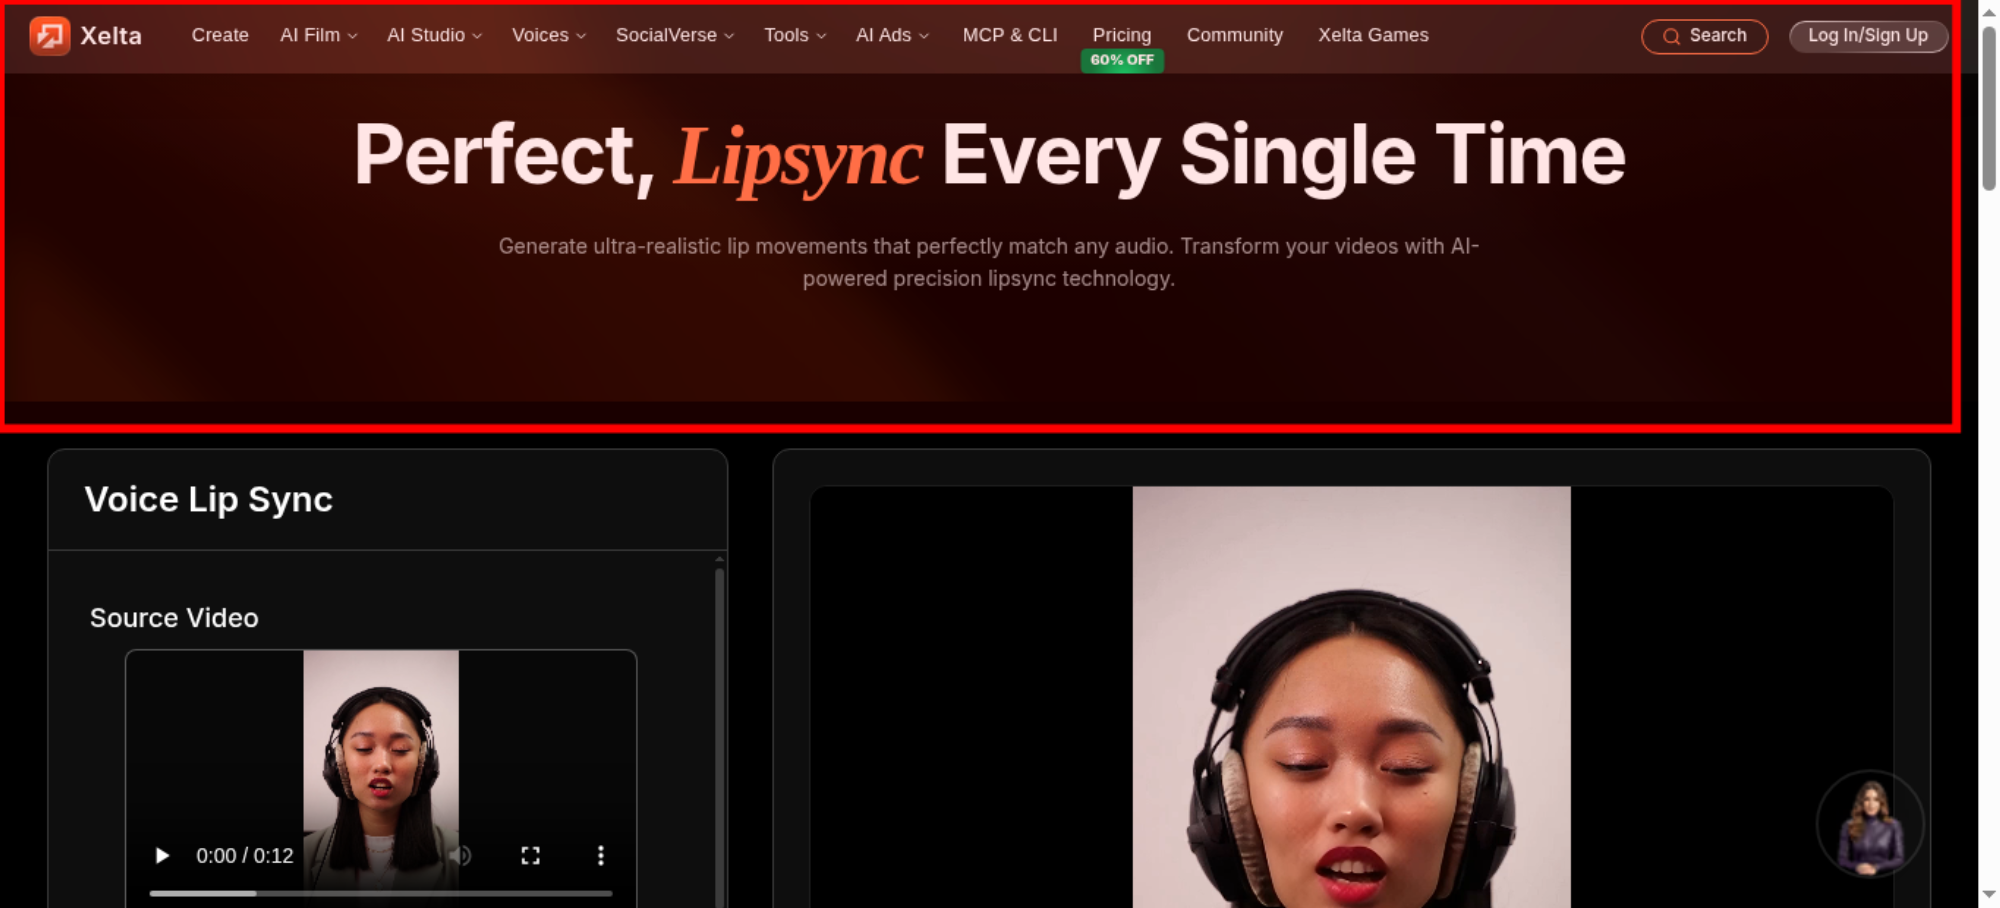
Task: Expand the AI Film dropdown
Action: (x=318, y=35)
